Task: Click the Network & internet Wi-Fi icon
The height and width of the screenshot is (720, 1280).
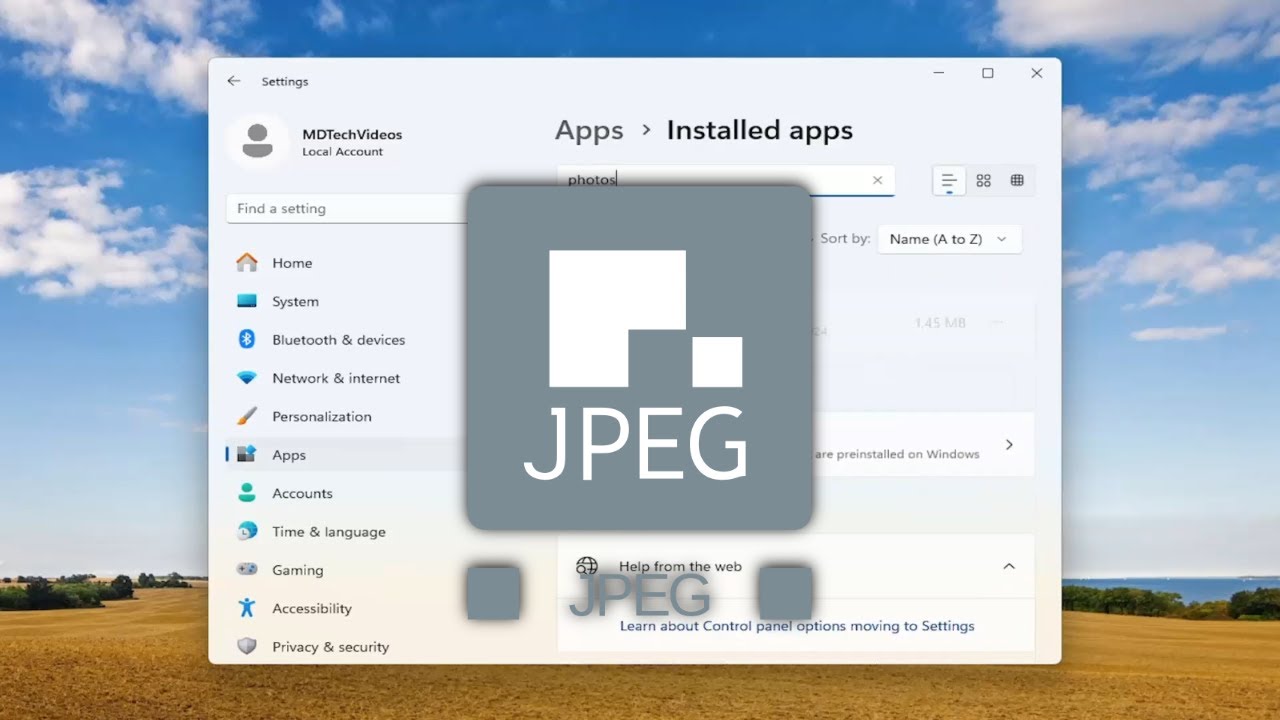Action: 247,378
